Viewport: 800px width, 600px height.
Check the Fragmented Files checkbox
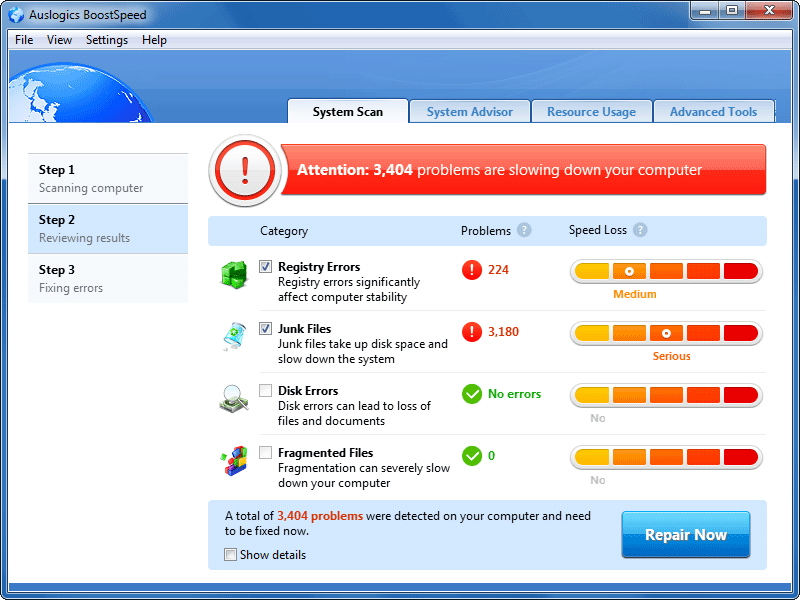[265, 452]
